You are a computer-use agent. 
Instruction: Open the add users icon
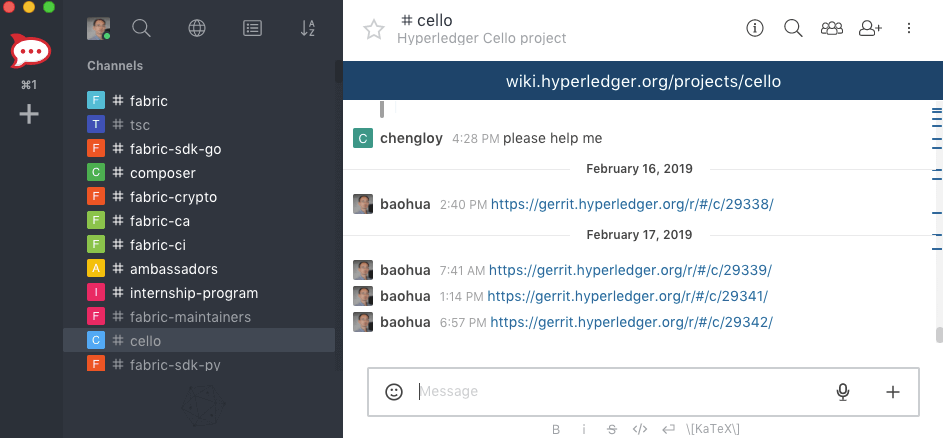click(870, 28)
